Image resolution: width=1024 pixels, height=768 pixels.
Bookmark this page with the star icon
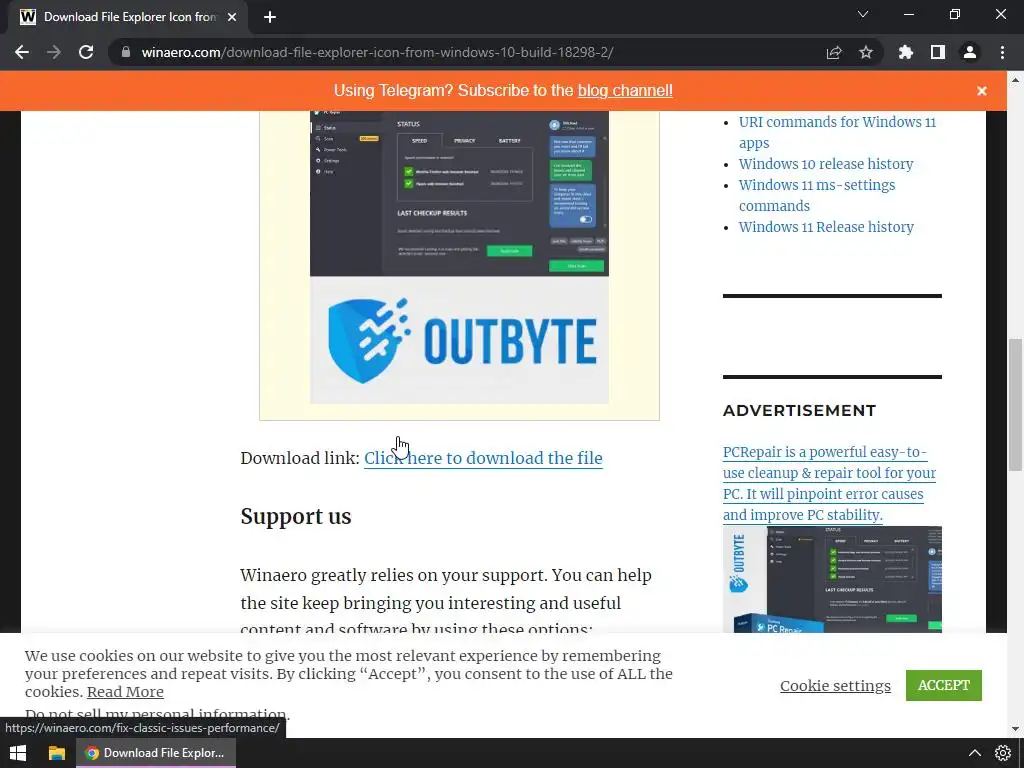[866, 52]
